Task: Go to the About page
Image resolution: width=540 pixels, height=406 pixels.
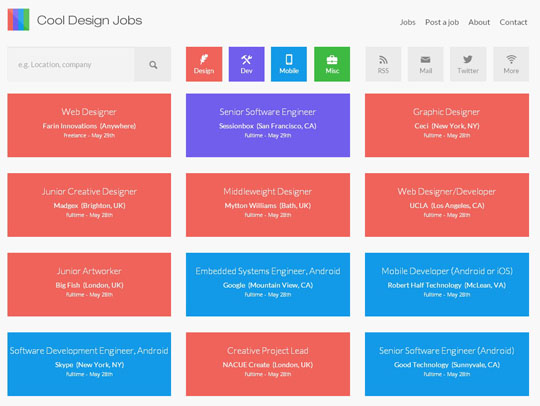Action: tap(479, 22)
